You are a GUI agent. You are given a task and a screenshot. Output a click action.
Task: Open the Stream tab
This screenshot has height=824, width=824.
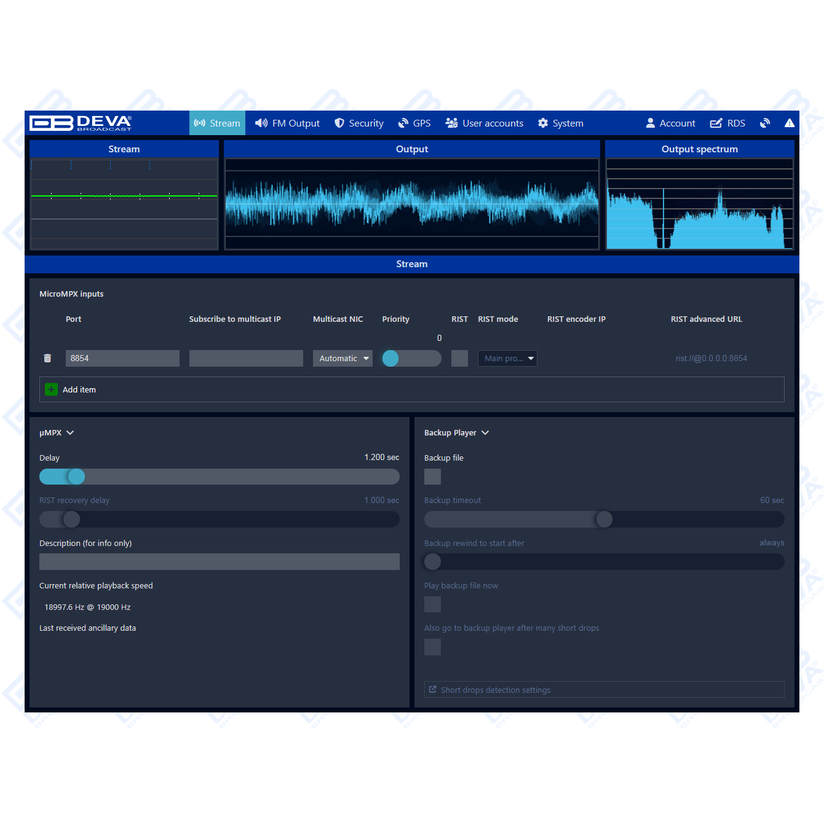pyautogui.click(x=217, y=123)
